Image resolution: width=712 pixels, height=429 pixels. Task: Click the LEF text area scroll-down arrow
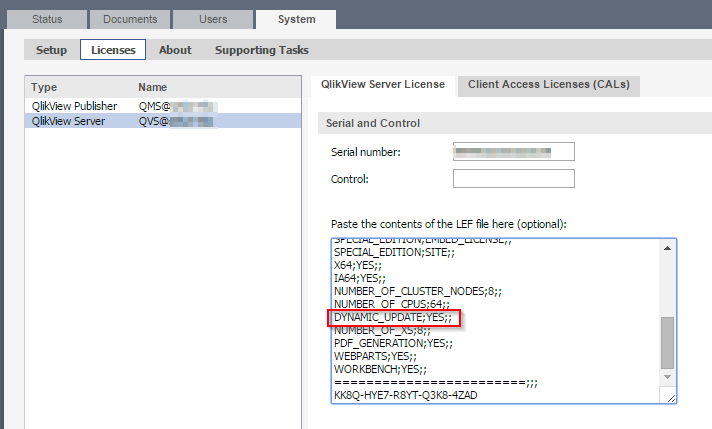(x=667, y=377)
